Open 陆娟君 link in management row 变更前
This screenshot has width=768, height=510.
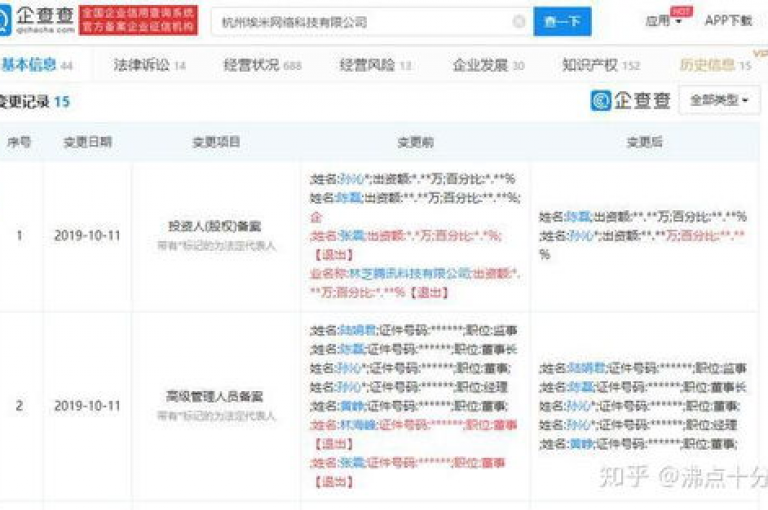point(358,330)
